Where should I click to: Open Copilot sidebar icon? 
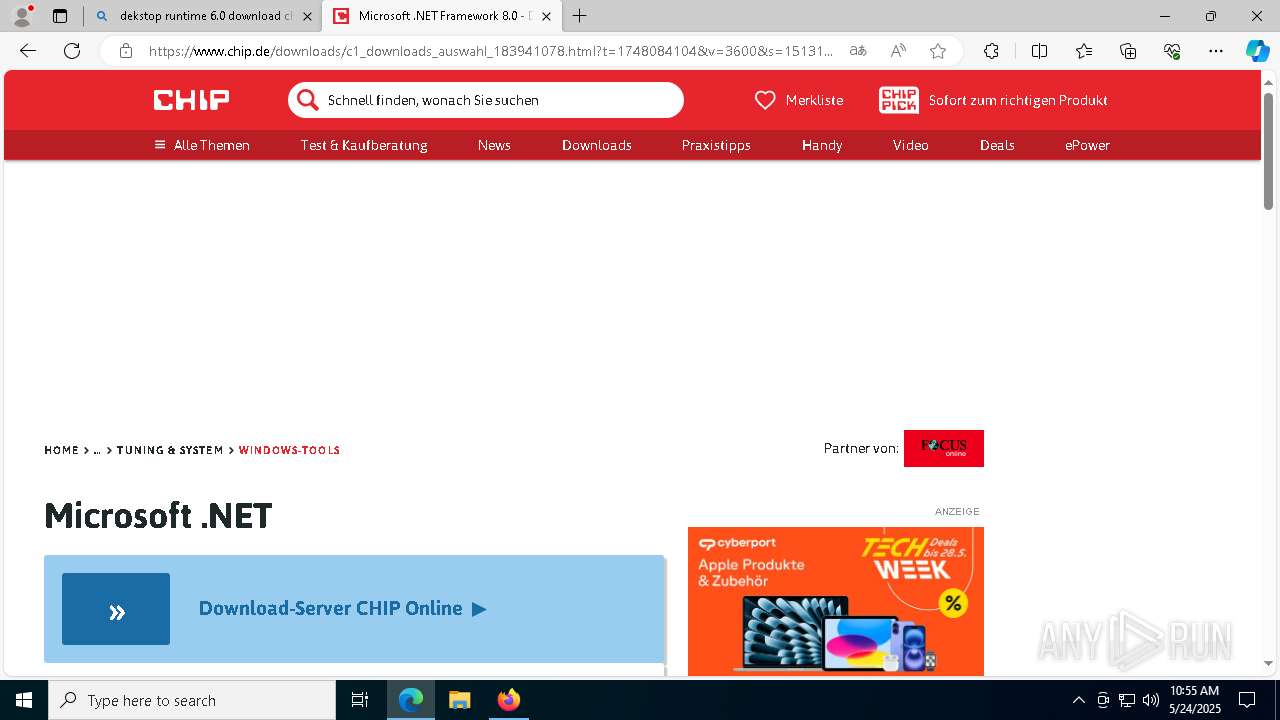click(x=1257, y=51)
